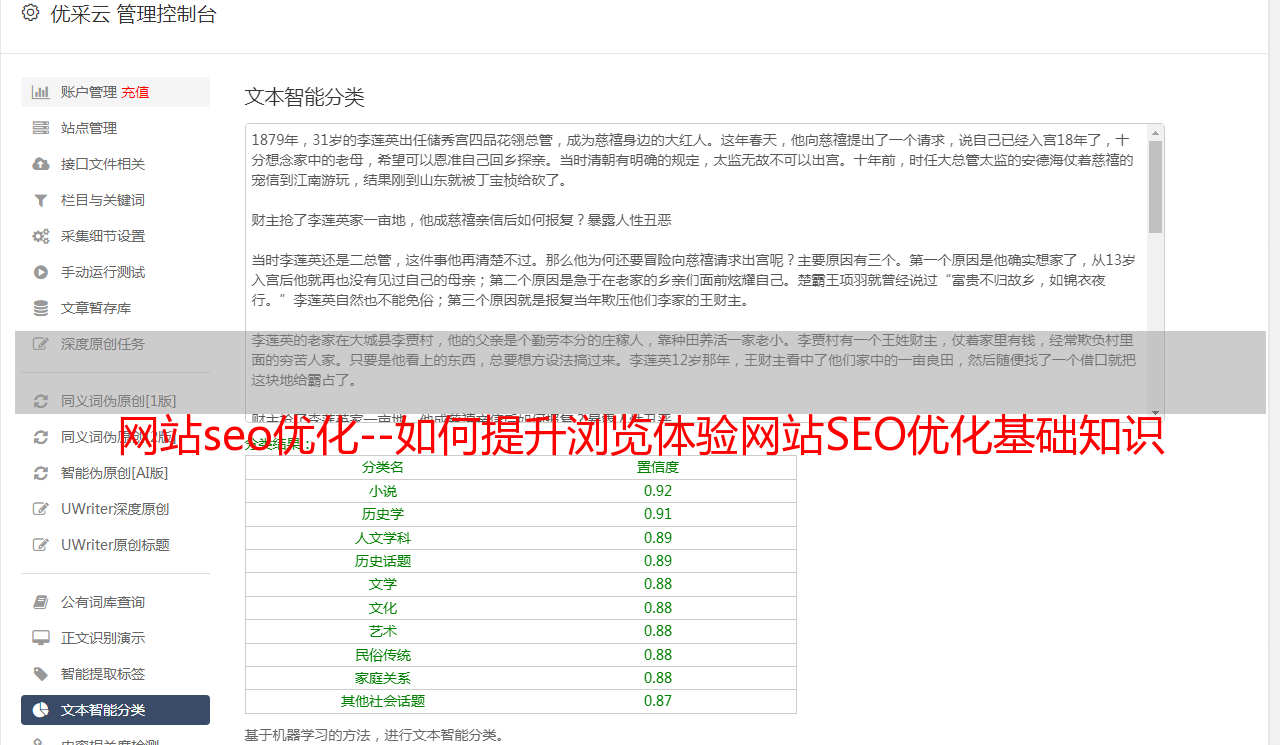Click the gear icon beside 优采云 管理控制台

point(30,13)
